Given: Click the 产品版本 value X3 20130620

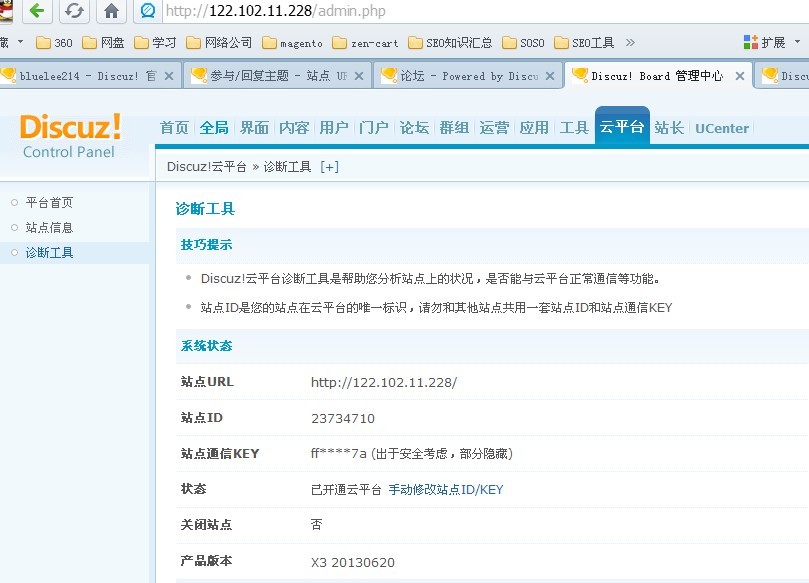Looking at the screenshot, I should tap(353, 562).
